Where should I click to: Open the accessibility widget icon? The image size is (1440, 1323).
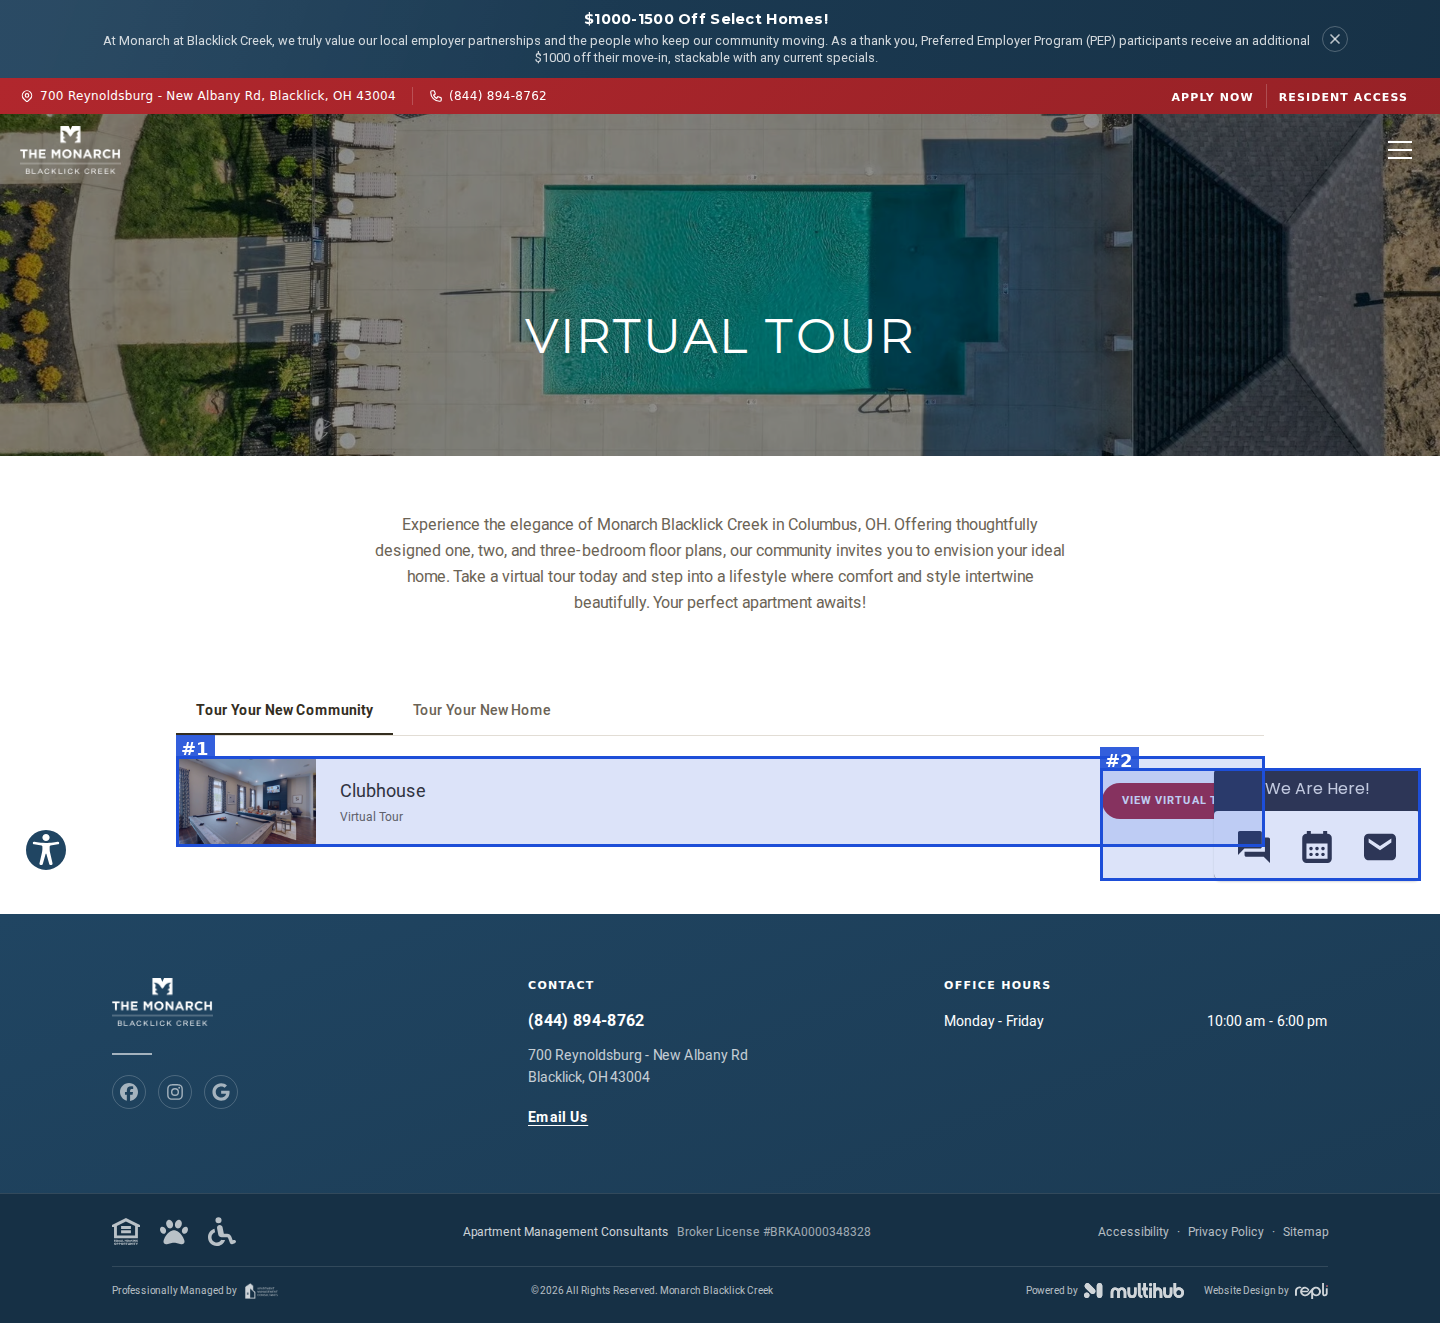click(x=46, y=850)
